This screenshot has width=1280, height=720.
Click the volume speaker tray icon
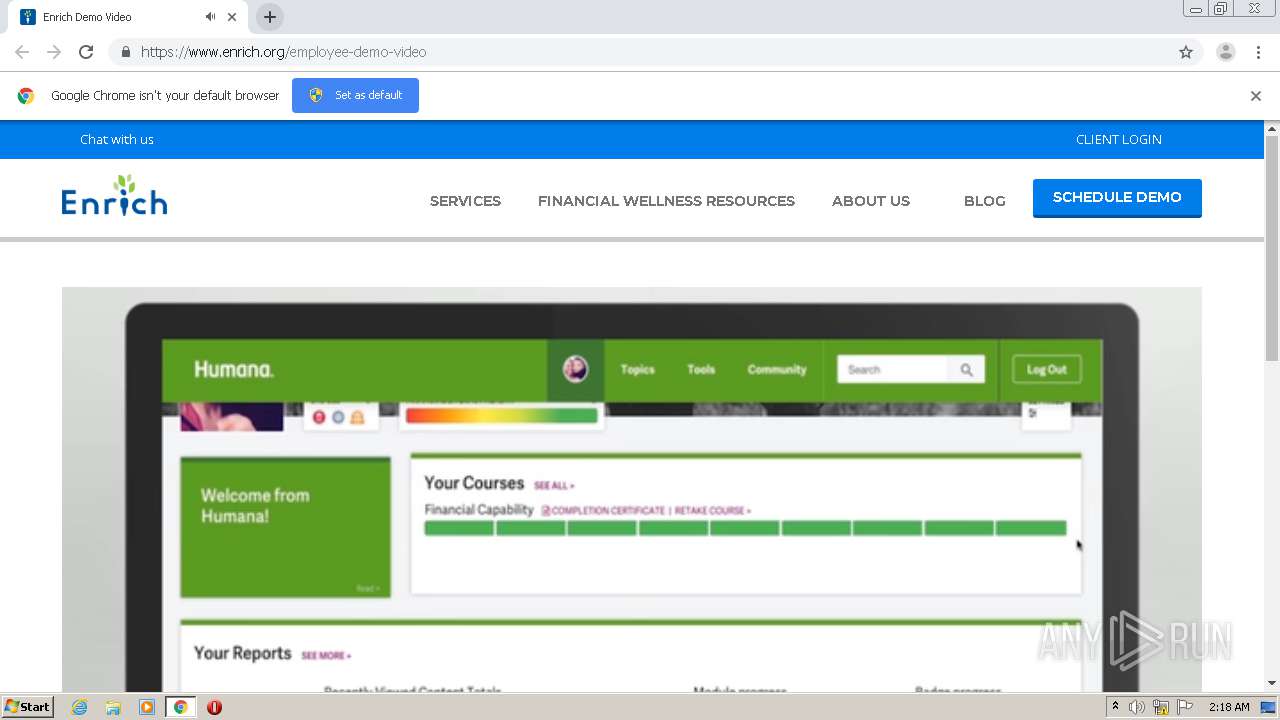1137,707
